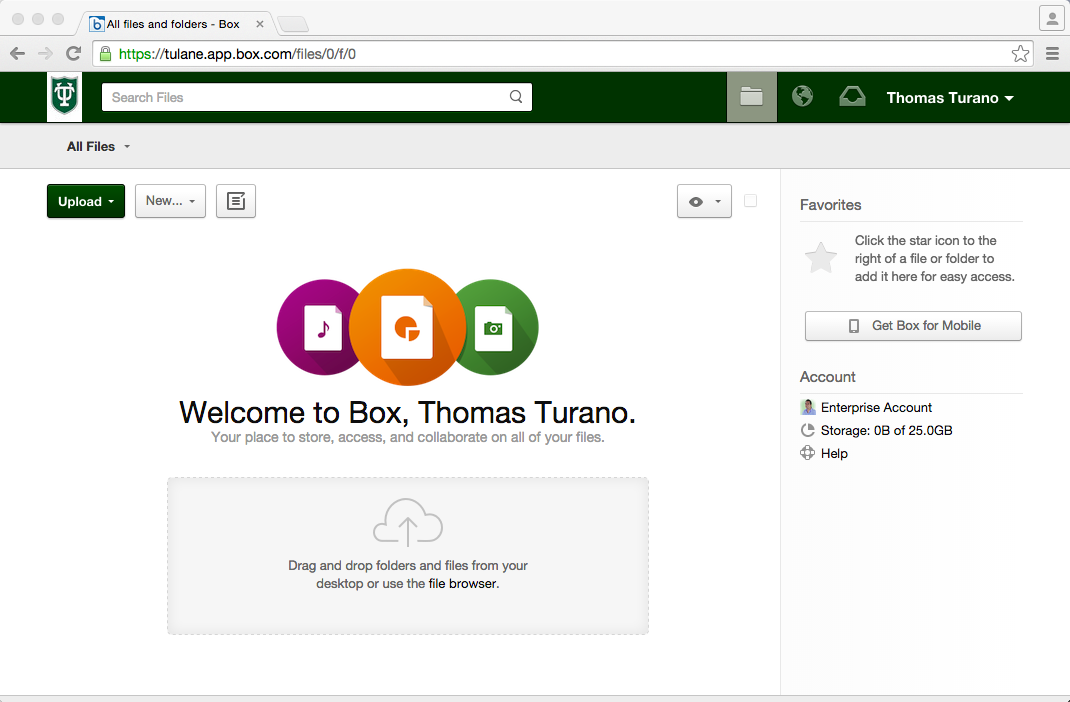Open a new browser tab
Viewport: 1070px width, 702px height.
pyautogui.click(x=293, y=25)
